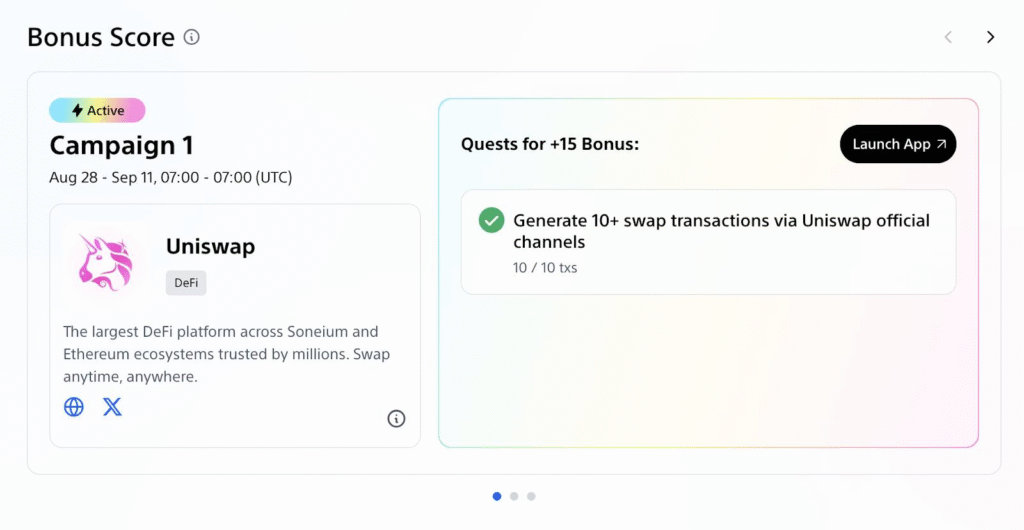Viewport: 1024px width, 530px height.
Task: Click the arrow icon inside Launch App
Action: (x=941, y=144)
